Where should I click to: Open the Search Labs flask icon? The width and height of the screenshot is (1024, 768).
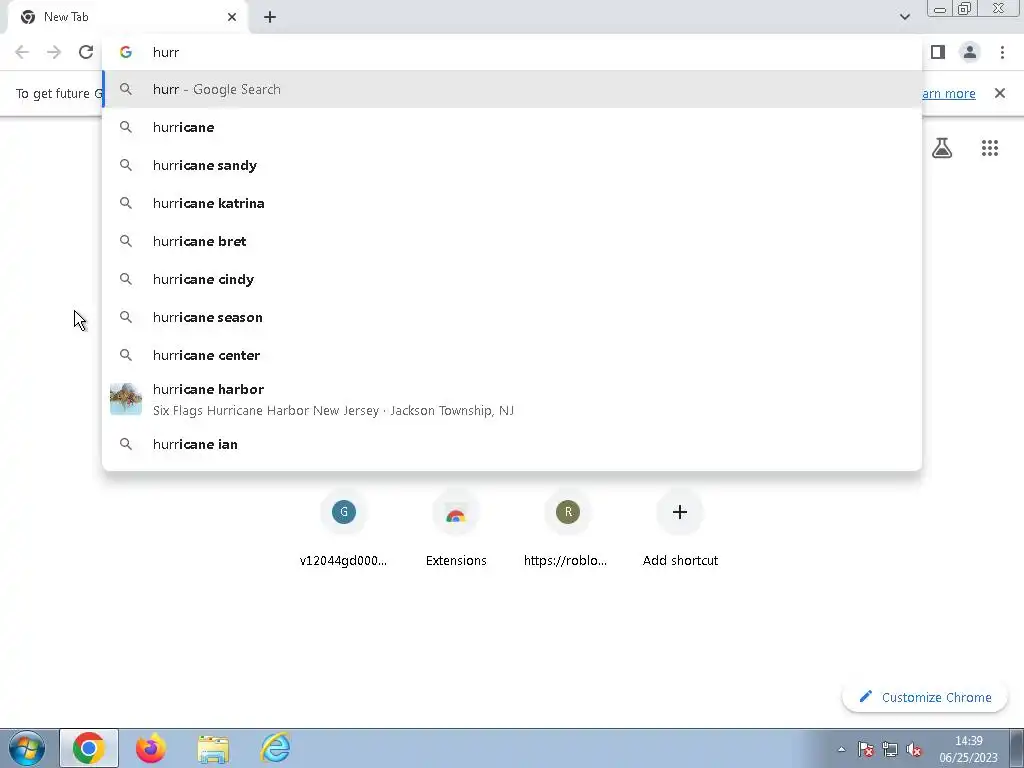click(942, 148)
